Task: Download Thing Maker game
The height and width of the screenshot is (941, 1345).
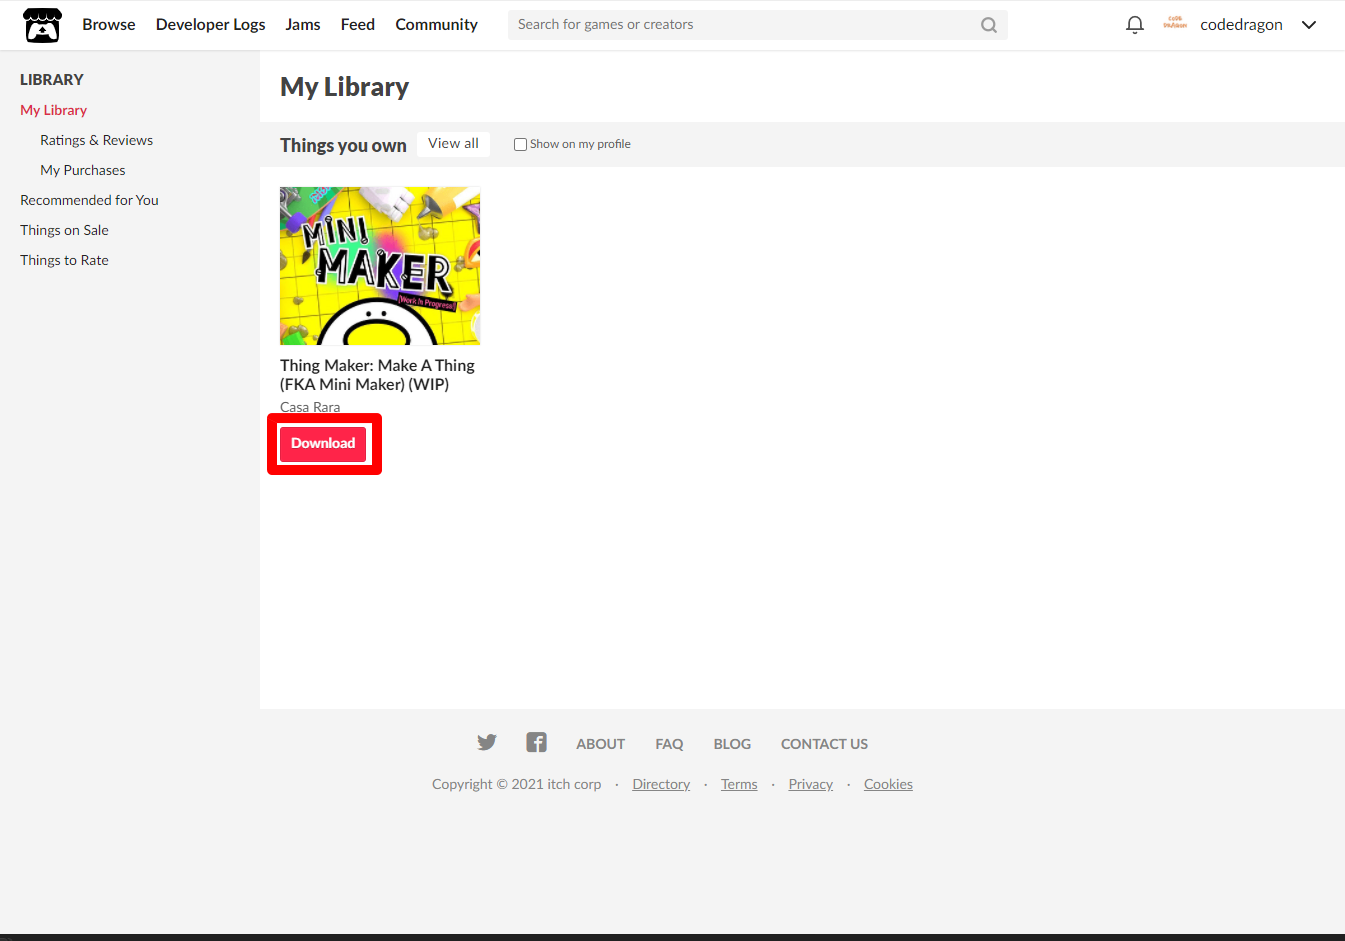Action: point(323,443)
